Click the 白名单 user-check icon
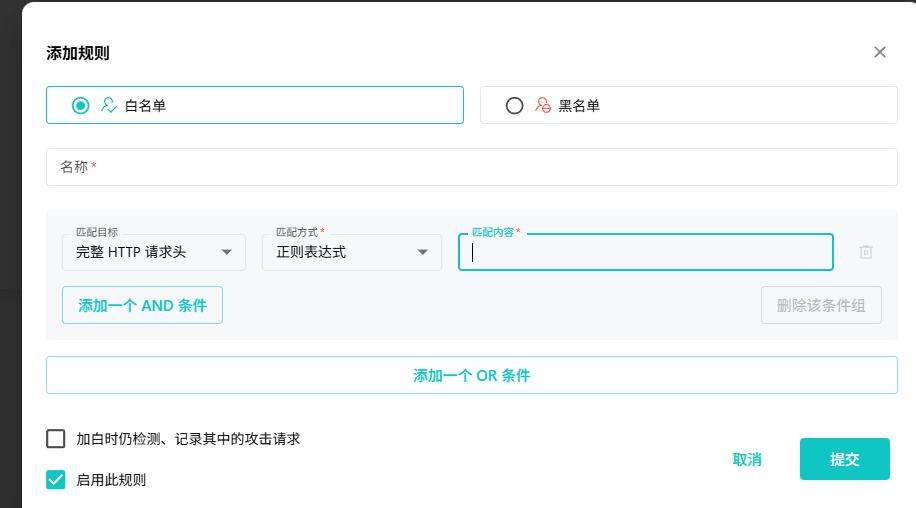The image size is (916, 508). point(109,105)
